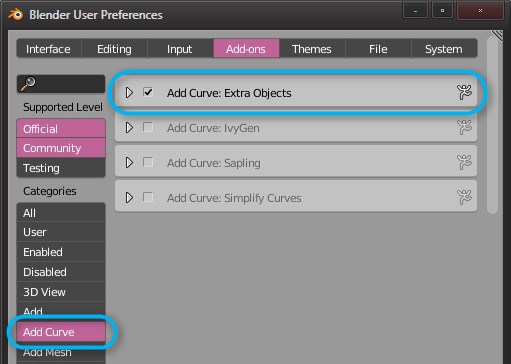Close the Blender User Preferences window
Image resolution: width=511 pixels, height=364 pixels.
tap(480, 11)
